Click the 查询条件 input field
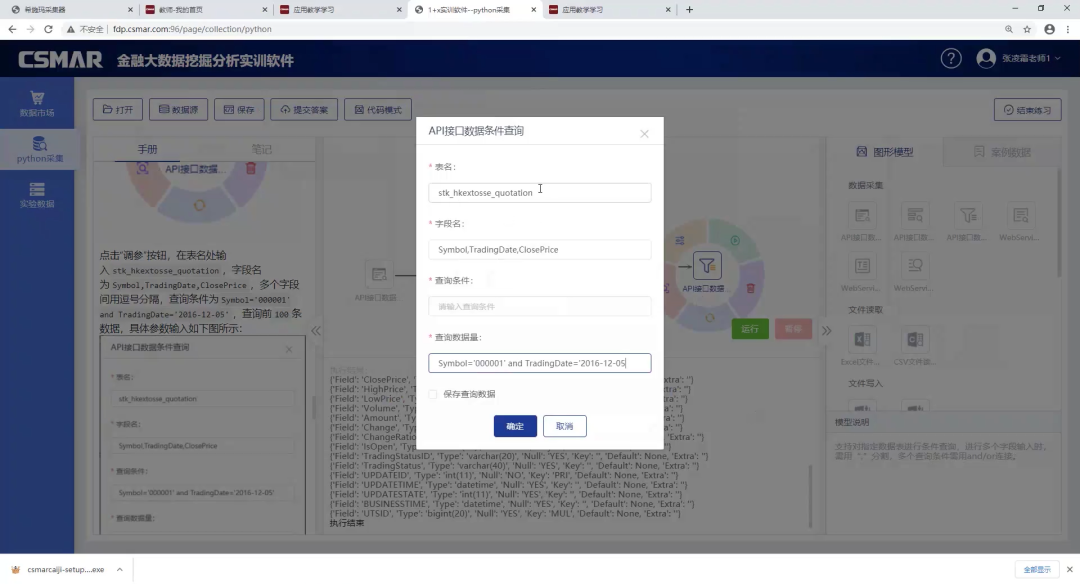The height and width of the screenshot is (584, 1080). coord(539,306)
